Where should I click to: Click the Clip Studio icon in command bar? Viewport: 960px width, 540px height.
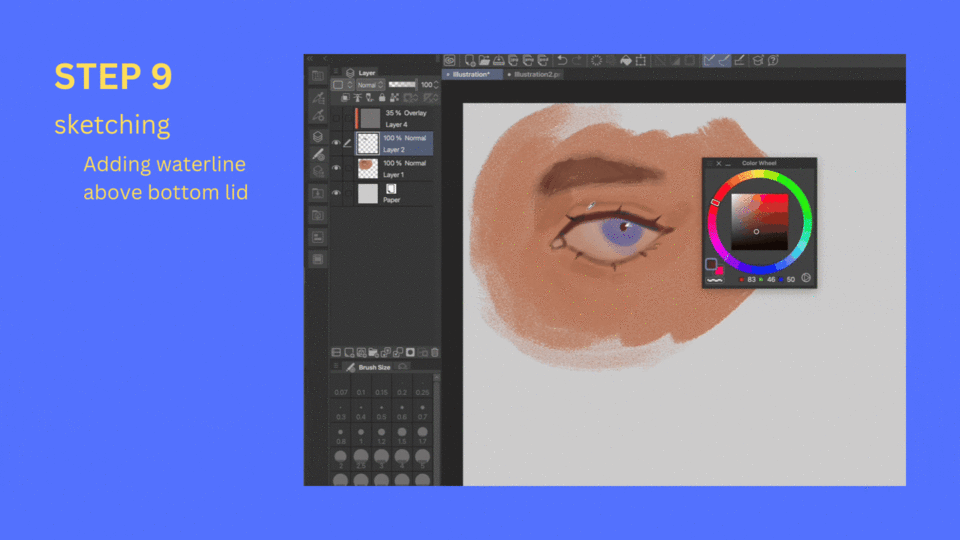(x=450, y=60)
